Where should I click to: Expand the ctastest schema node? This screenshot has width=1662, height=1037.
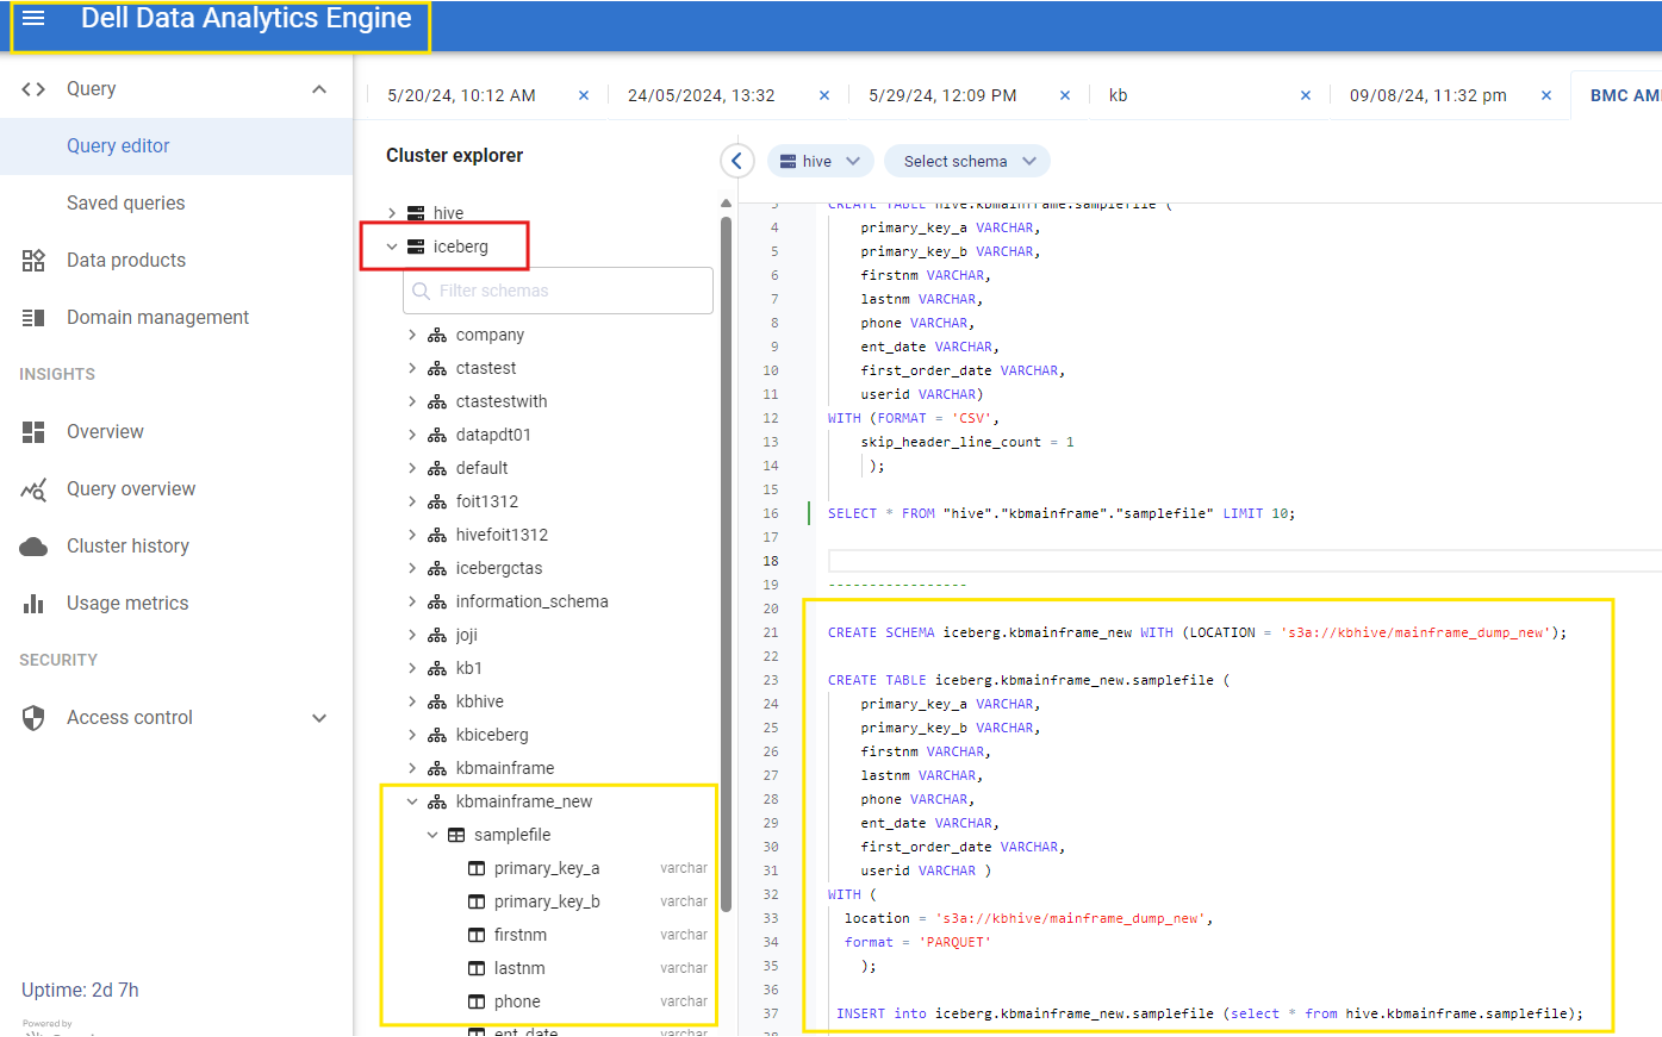point(412,368)
